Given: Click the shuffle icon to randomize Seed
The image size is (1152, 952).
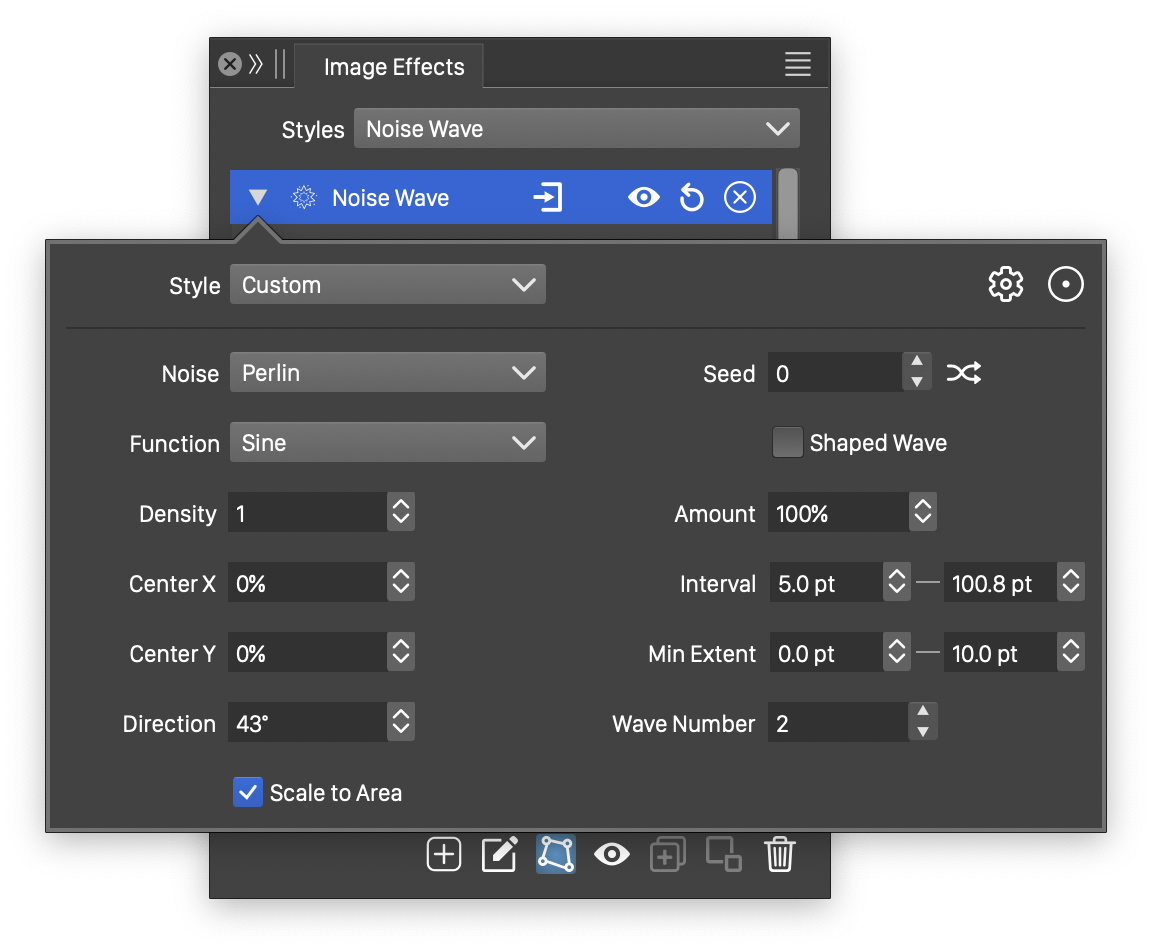Looking at the screenshot, I should pyautogui.click(x=964, y=374).
